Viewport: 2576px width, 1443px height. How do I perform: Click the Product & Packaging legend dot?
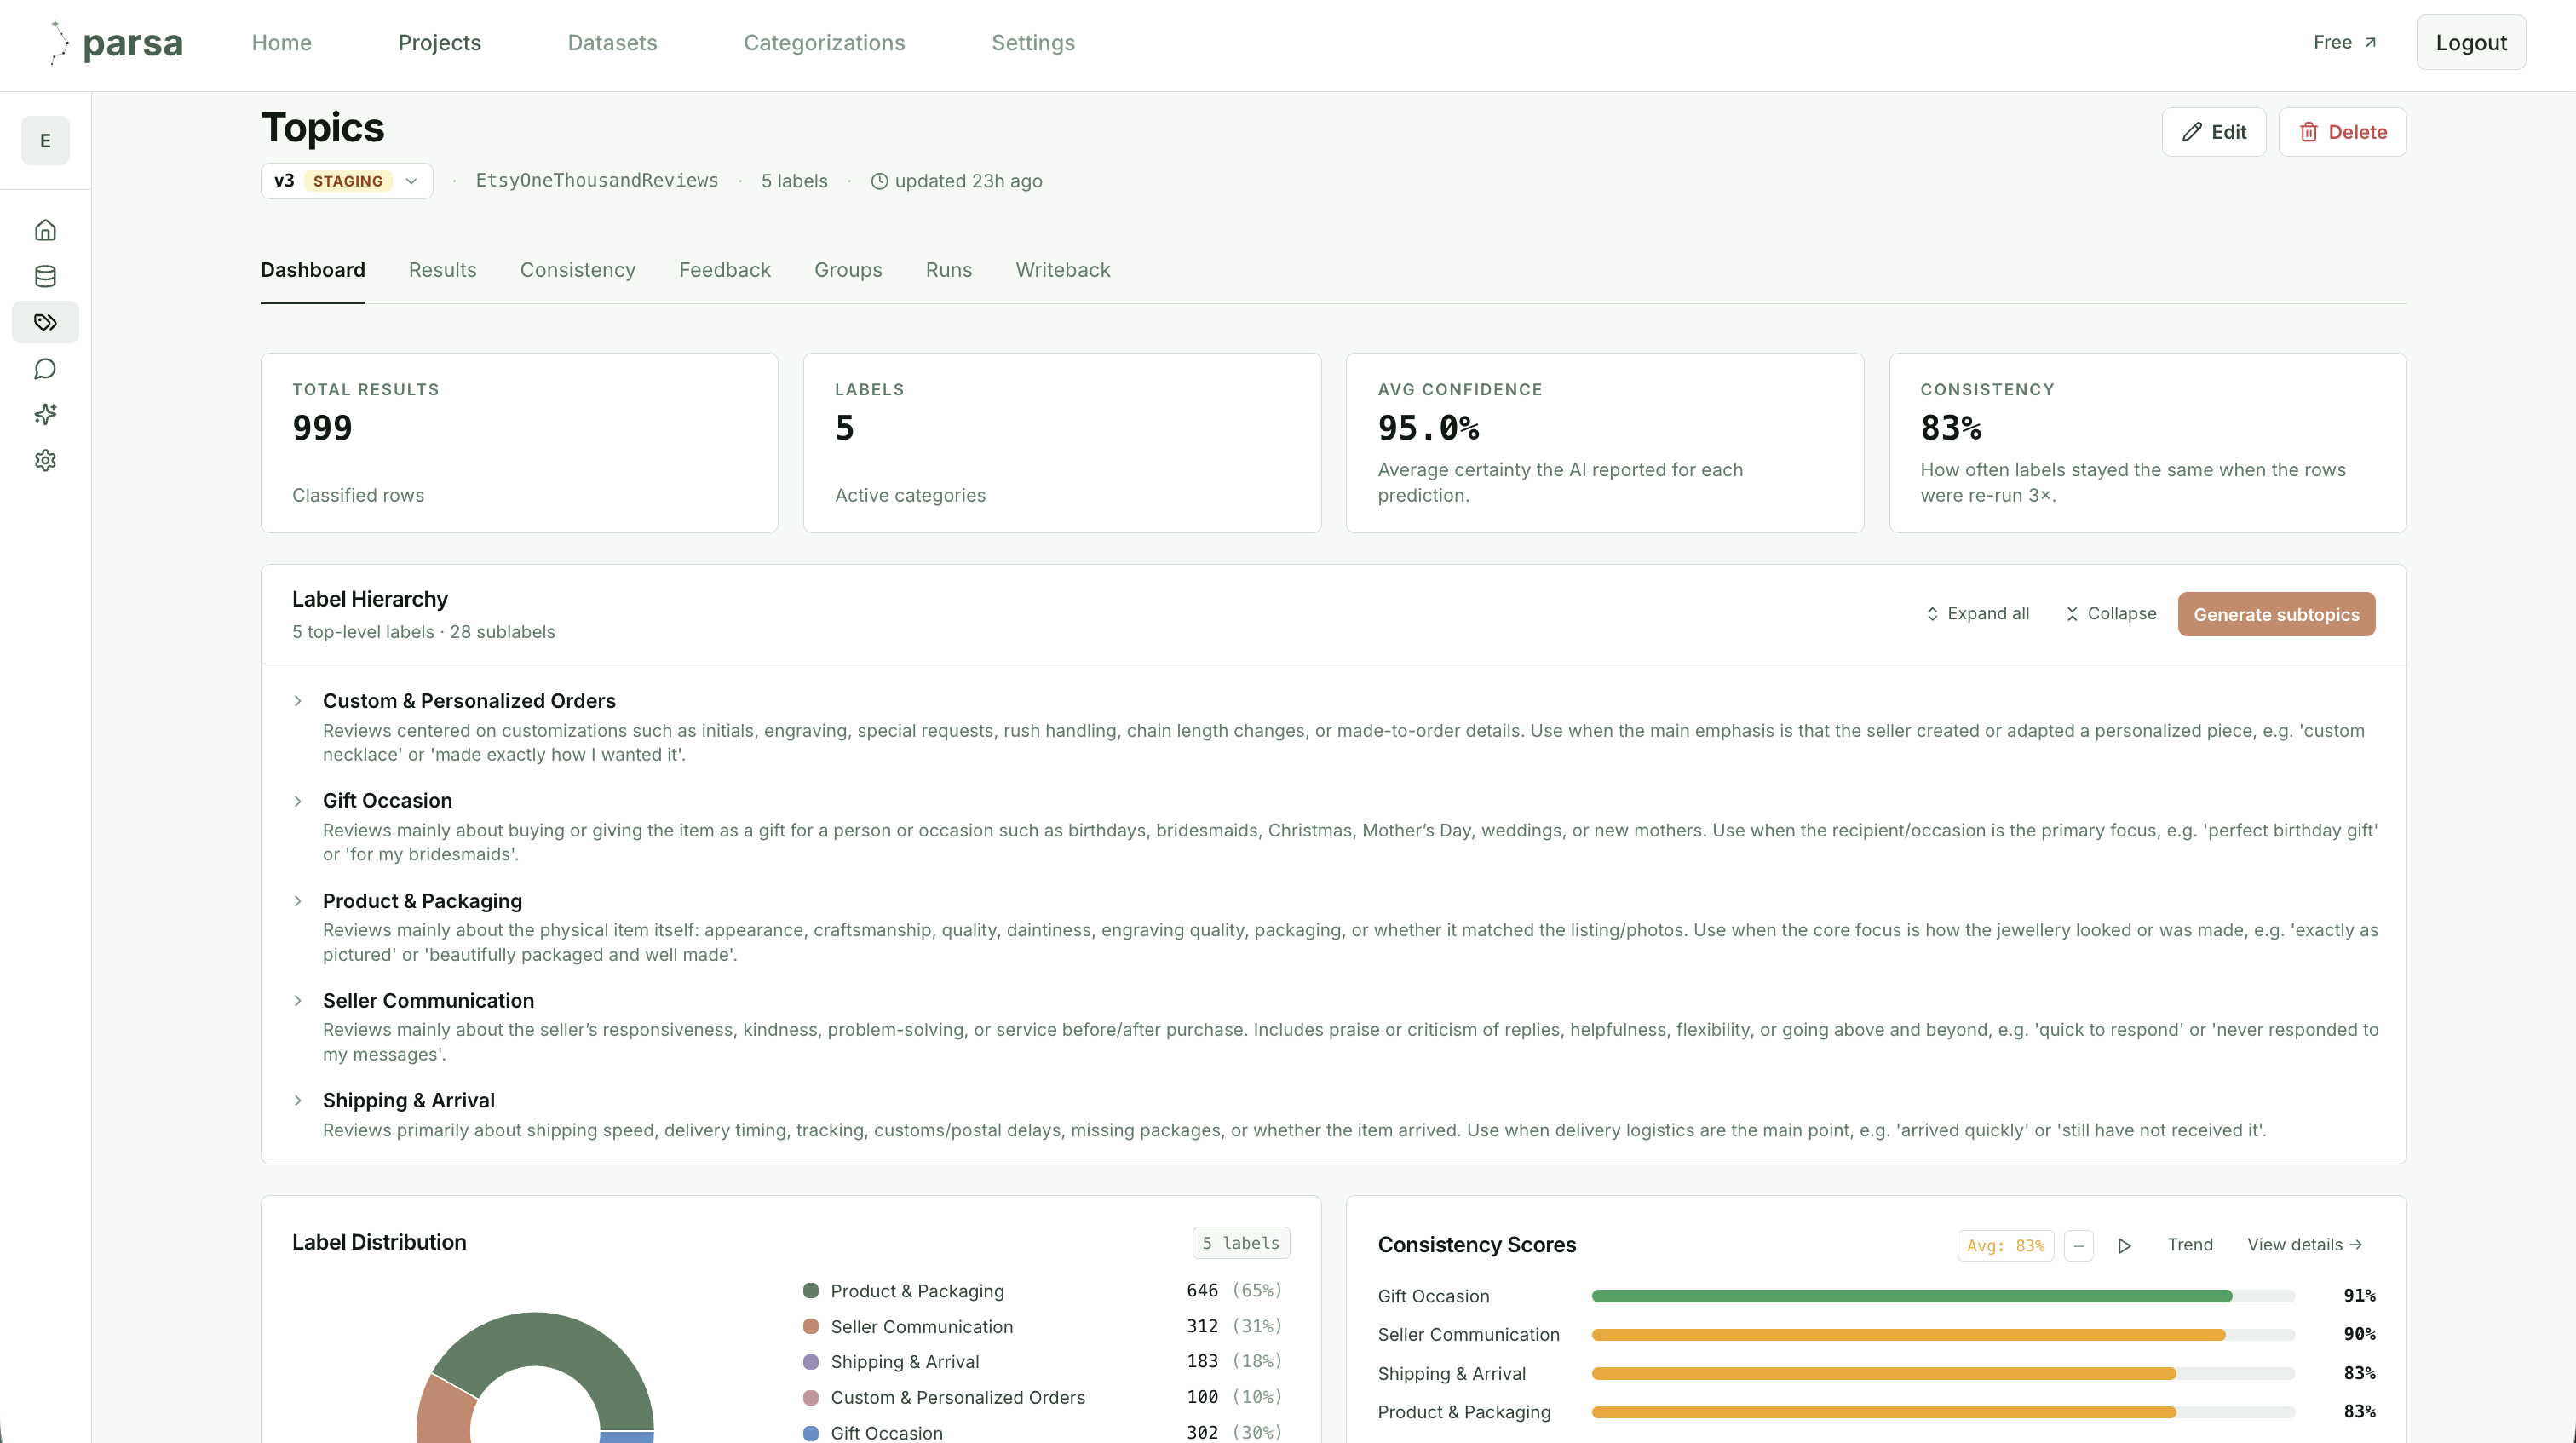click(810, 1291)
